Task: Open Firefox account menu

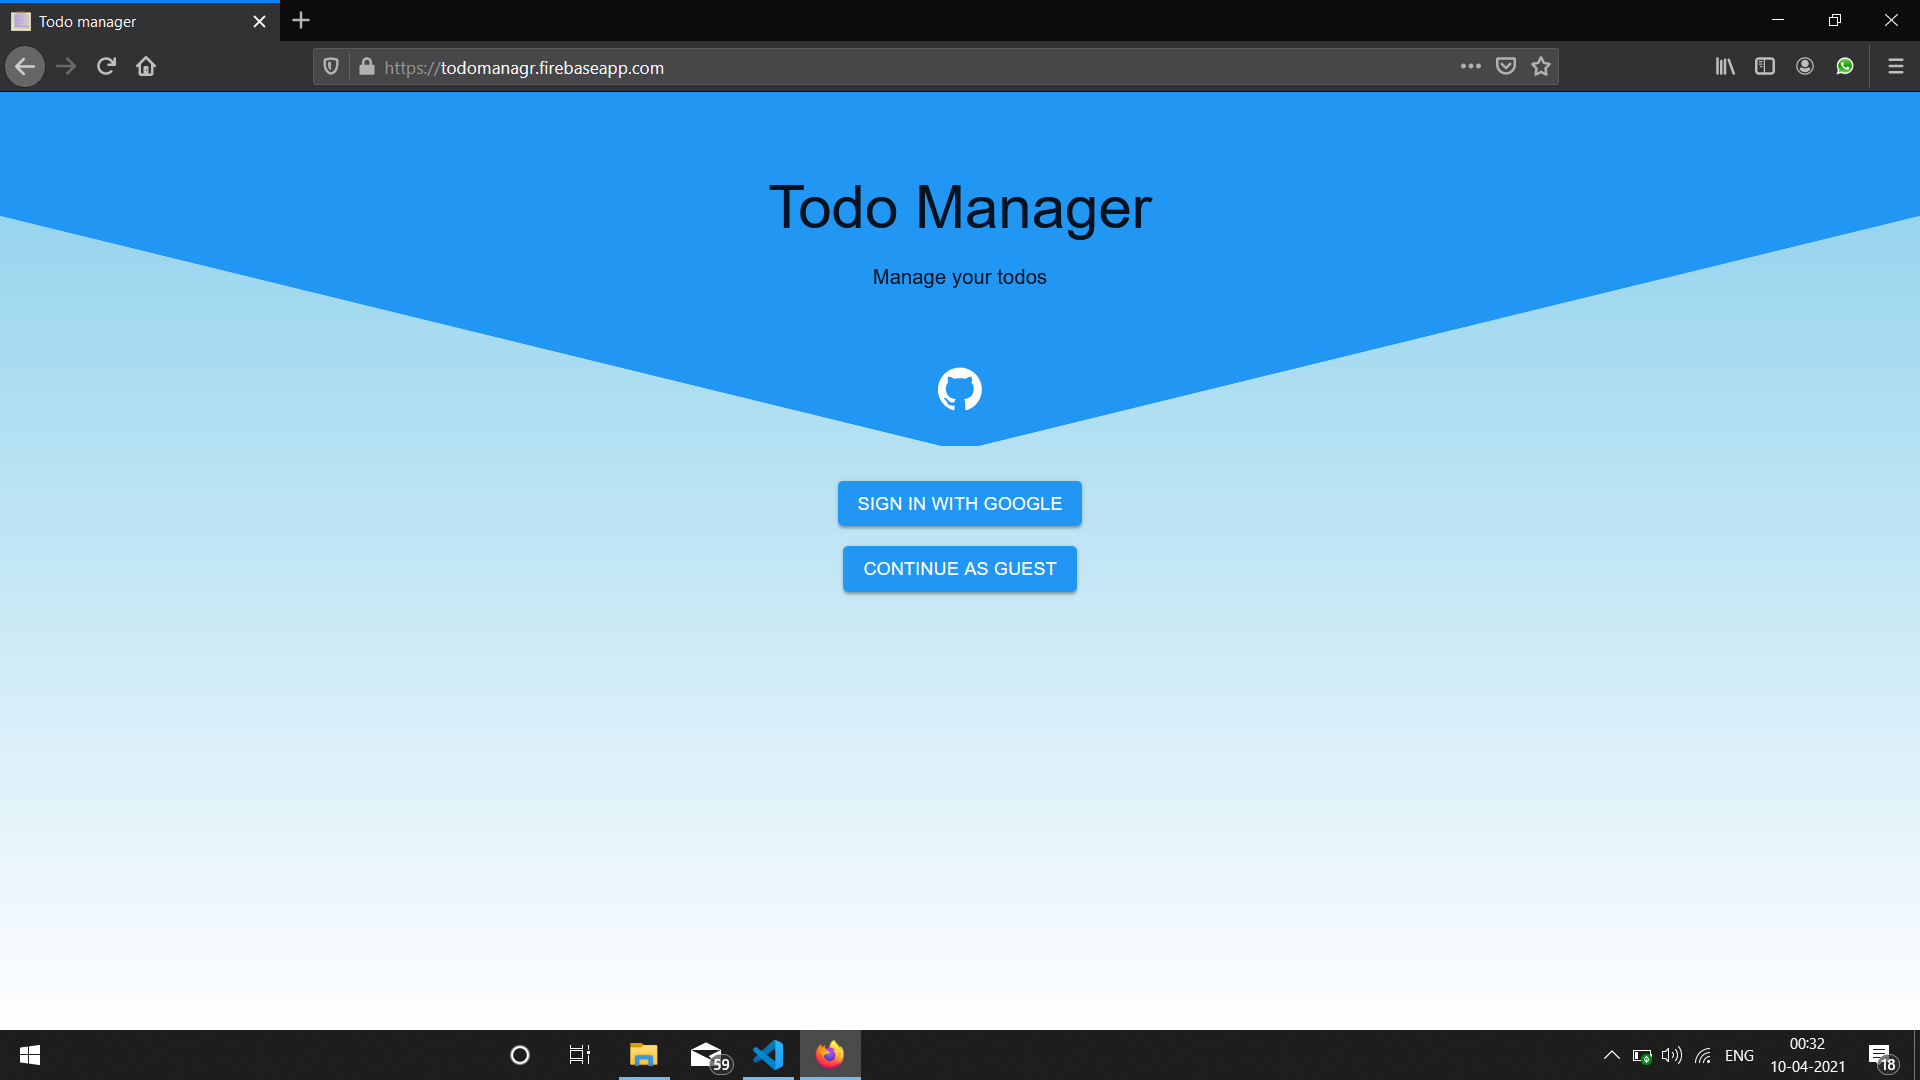Action: tap(1805, 67)
